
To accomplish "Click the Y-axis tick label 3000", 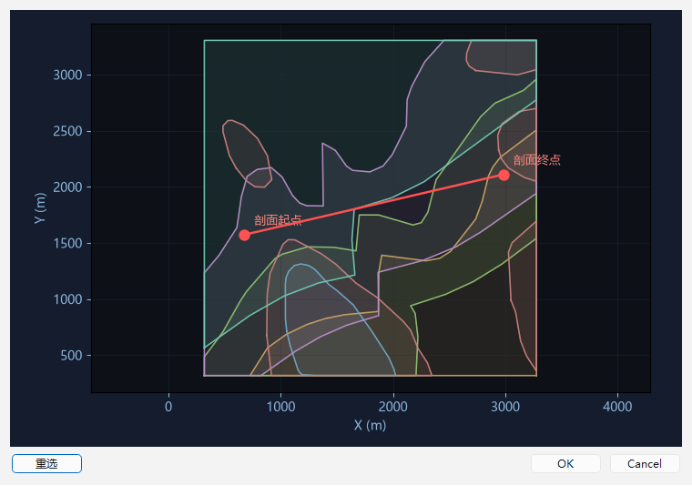I will pyautogui.click(x=68, y=75).
